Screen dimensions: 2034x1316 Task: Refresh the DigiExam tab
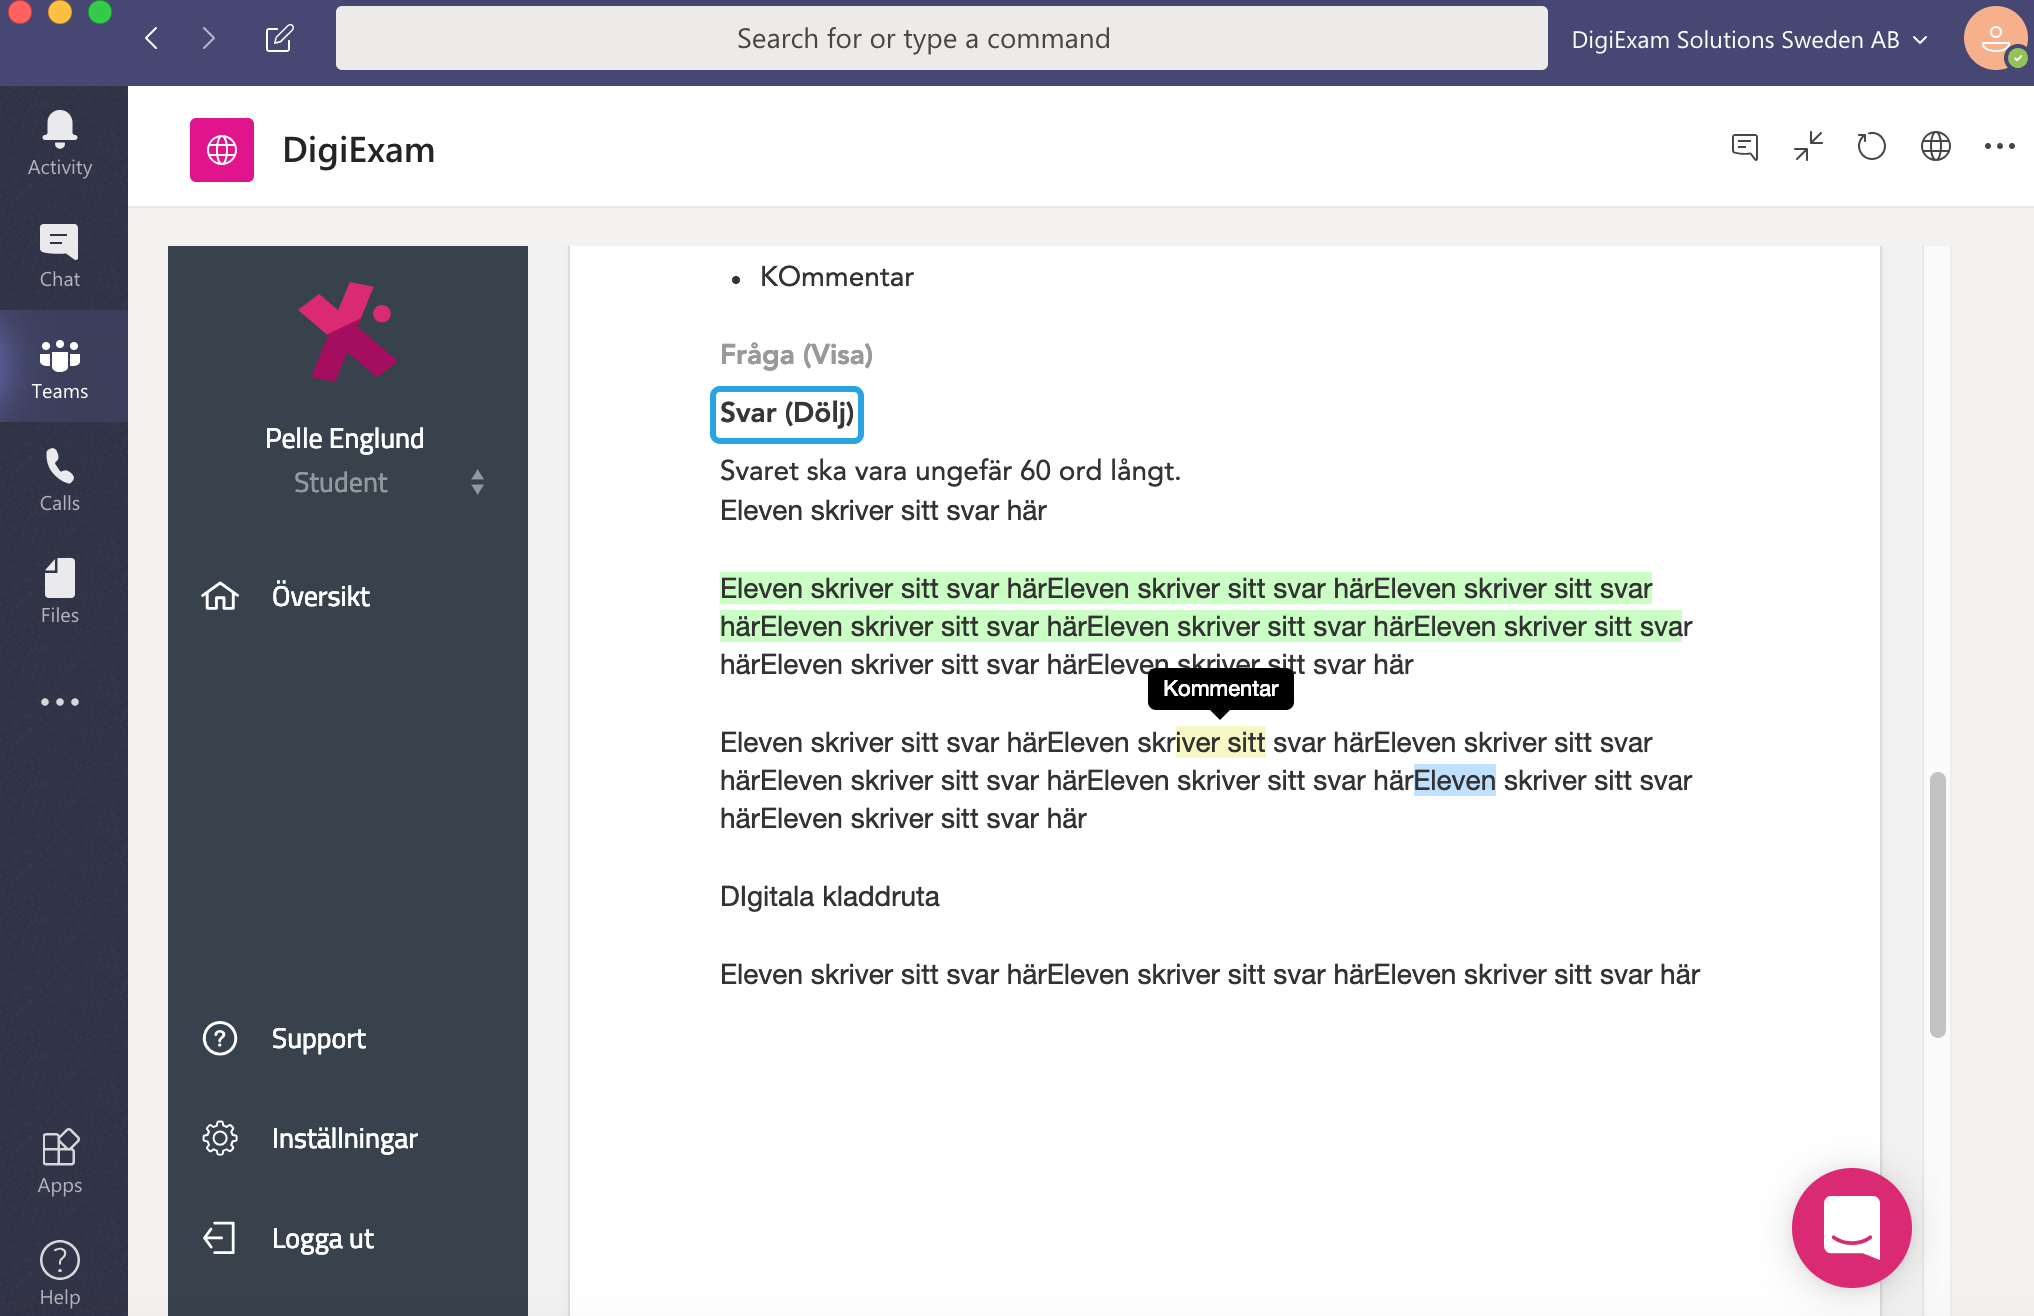click(1871, 146)
